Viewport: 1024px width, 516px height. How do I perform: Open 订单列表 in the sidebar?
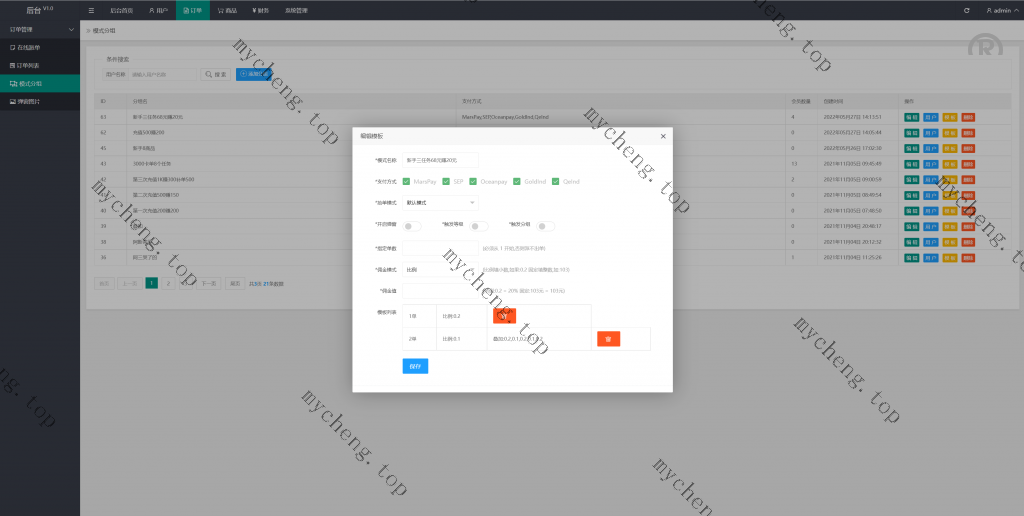[x=29, y=65]
